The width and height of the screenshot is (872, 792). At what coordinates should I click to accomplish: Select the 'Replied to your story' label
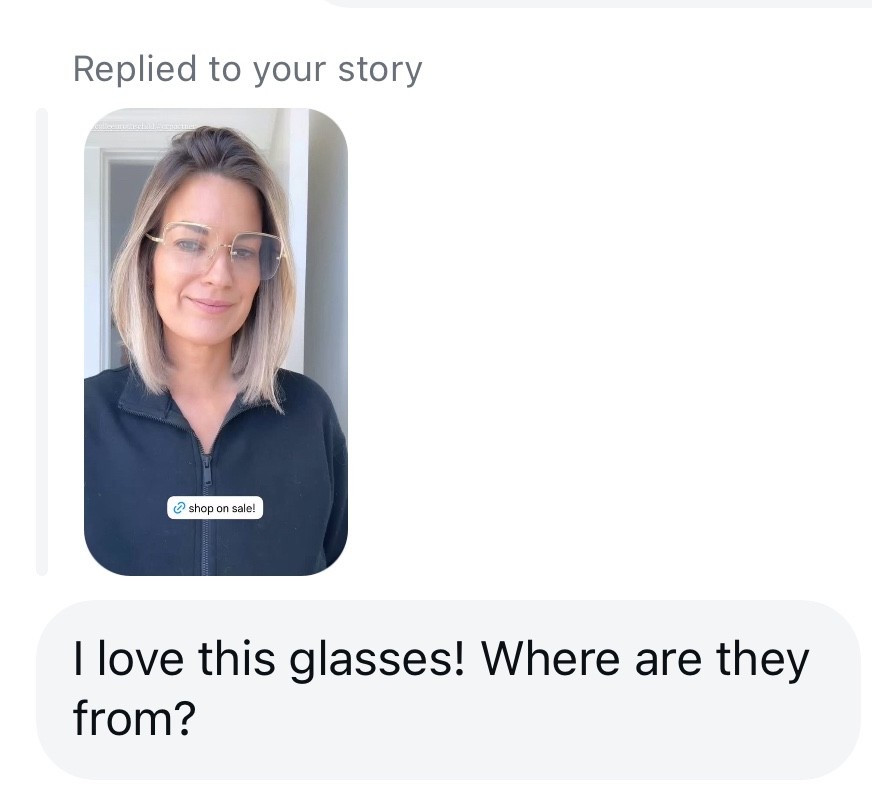click(247, 68)
